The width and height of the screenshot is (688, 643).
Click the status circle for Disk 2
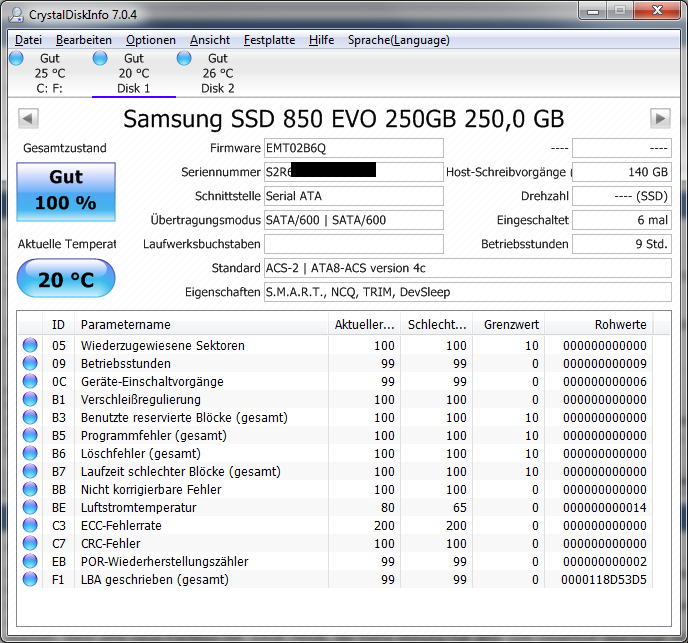pos(184,58)
